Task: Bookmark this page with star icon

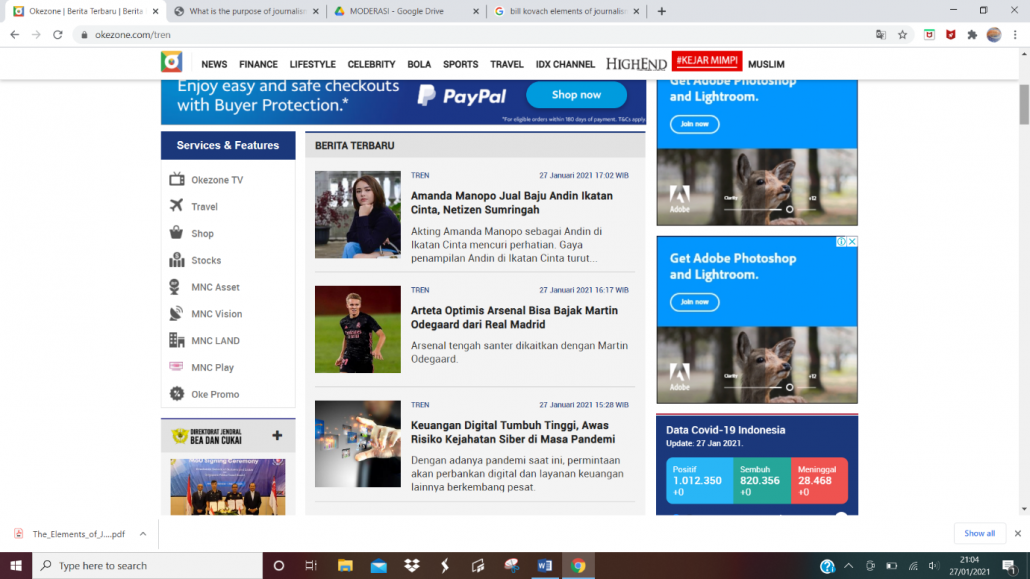Action: 903,35
